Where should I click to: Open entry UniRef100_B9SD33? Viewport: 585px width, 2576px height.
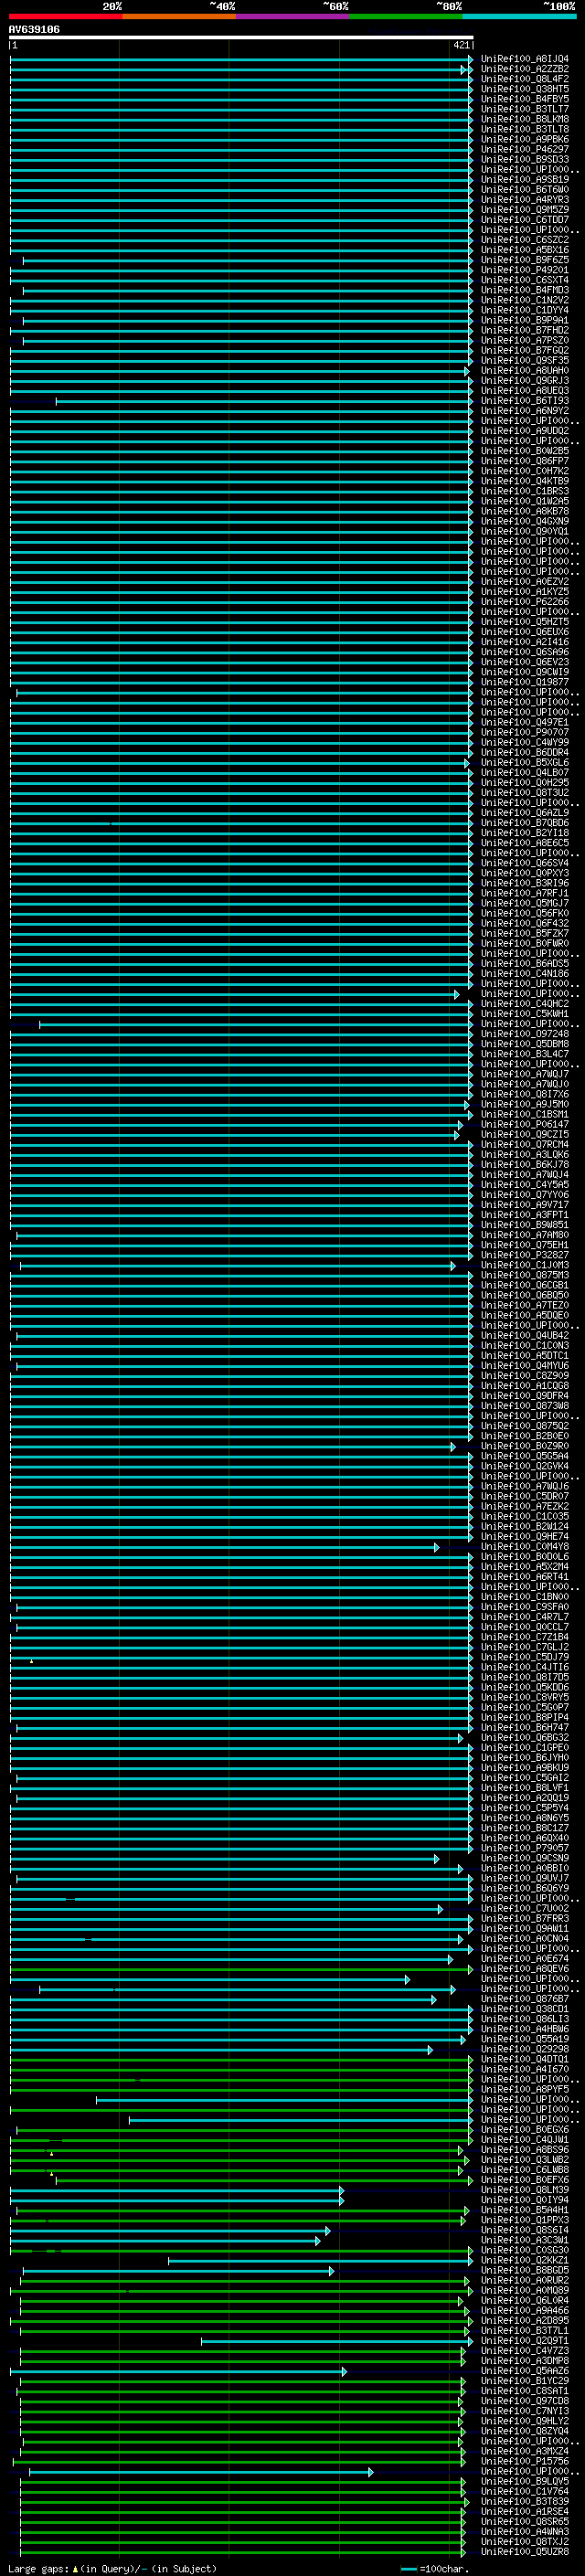click(525, 159)
